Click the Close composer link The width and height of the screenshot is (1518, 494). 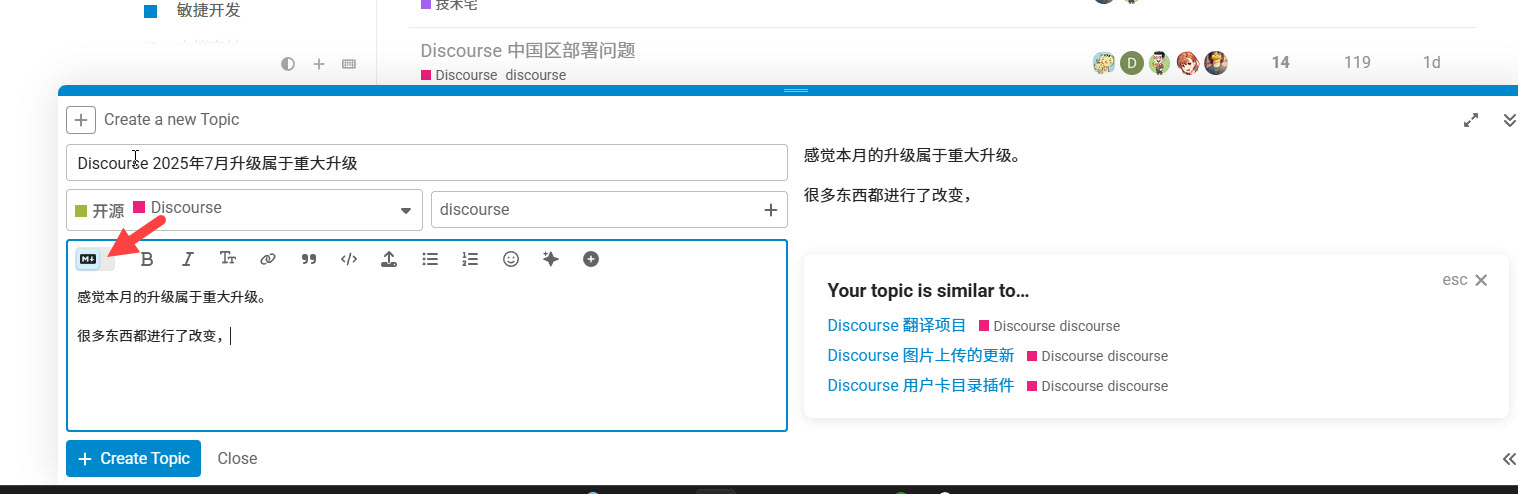(237, 459)
